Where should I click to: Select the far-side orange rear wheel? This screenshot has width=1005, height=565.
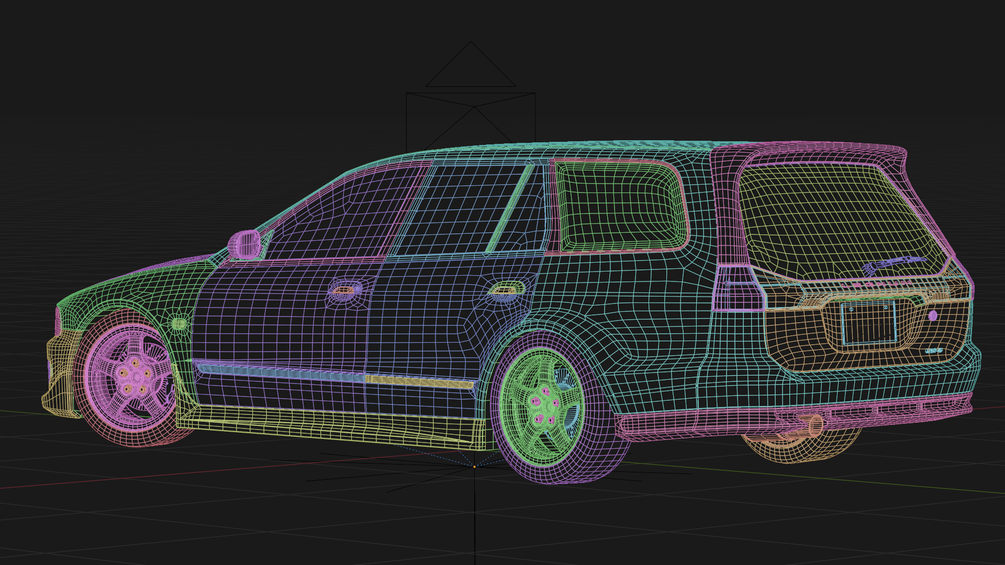[x=802, y=446]
